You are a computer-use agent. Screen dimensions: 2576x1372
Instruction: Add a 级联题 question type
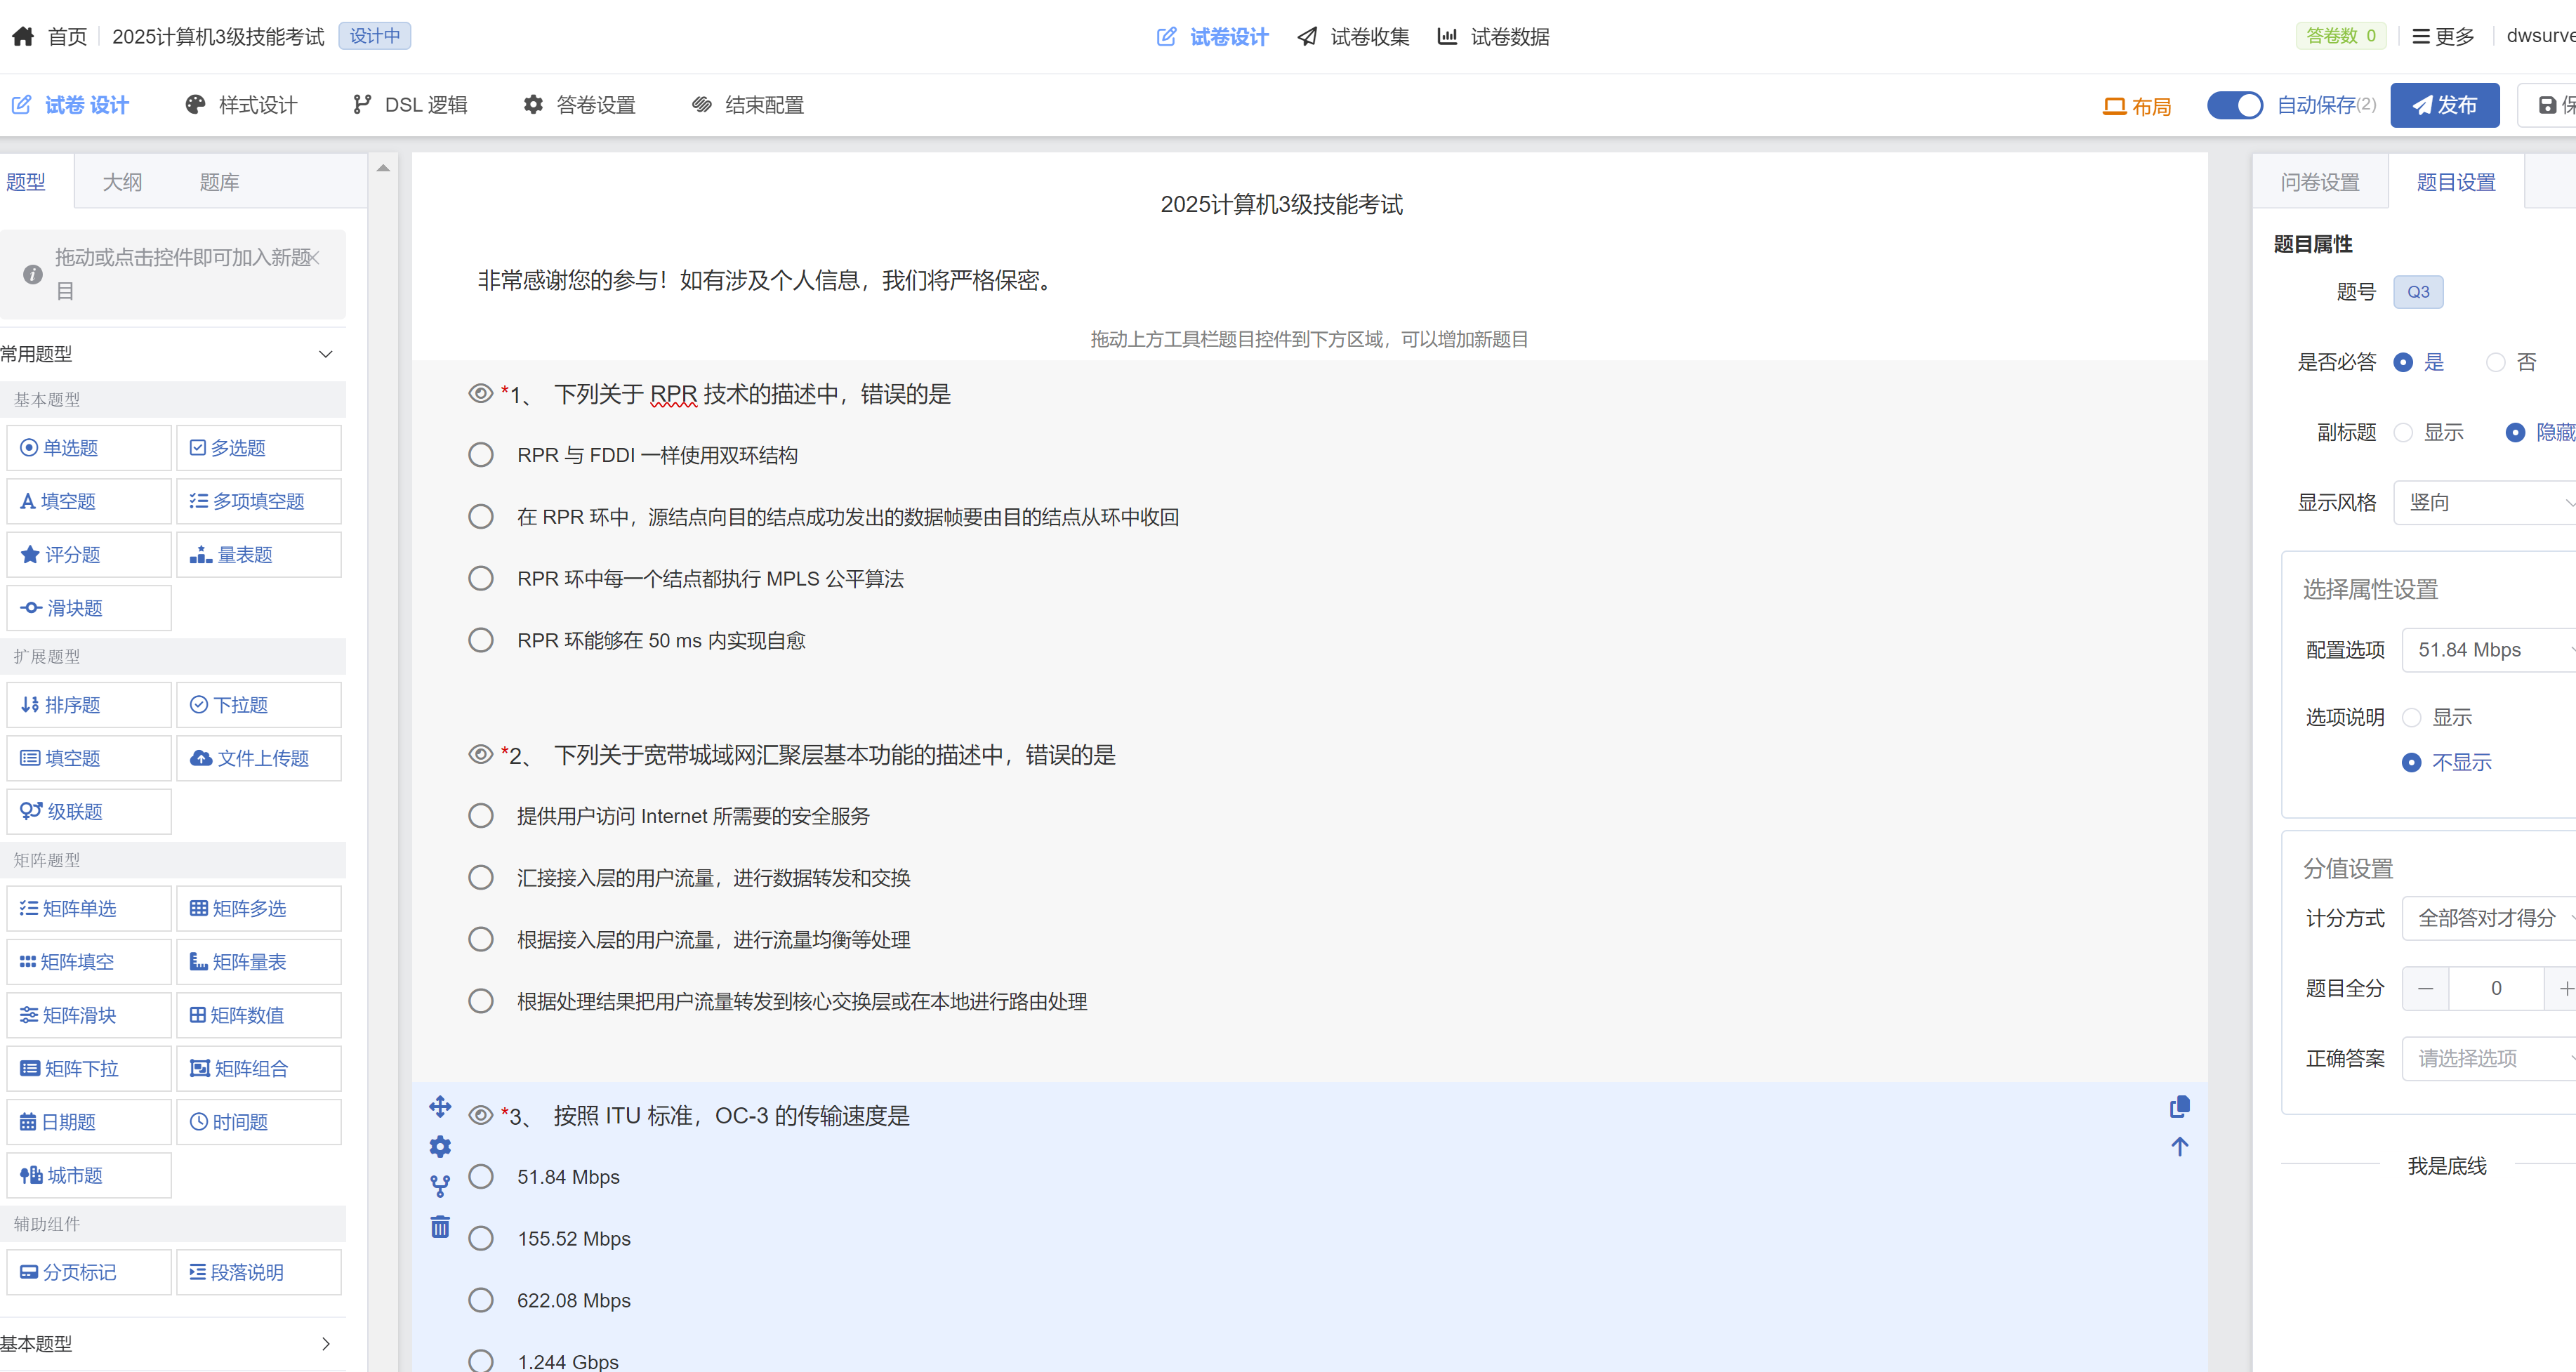point(89,811)
